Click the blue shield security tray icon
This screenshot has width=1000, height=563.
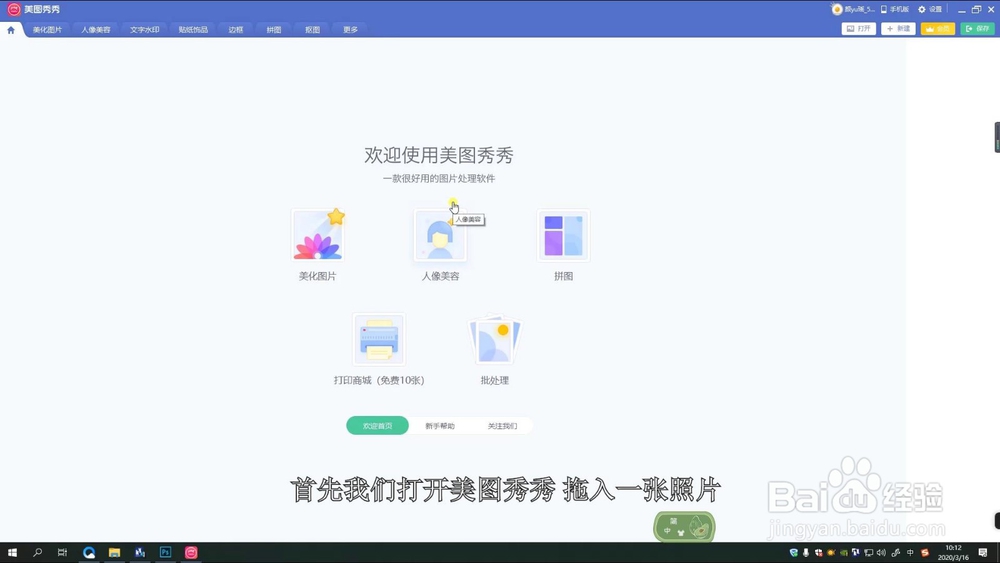tap(793, 552)
